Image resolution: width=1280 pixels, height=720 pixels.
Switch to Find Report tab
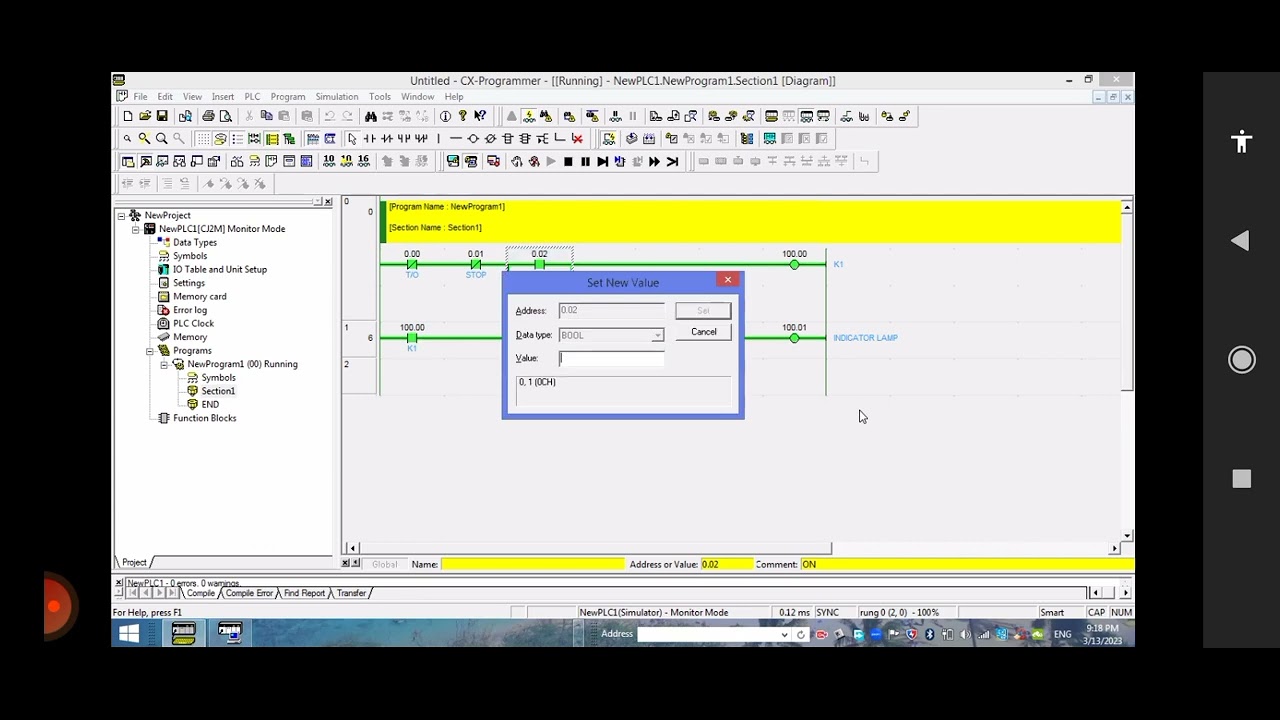pyautogui.click(x=305, y=593)
